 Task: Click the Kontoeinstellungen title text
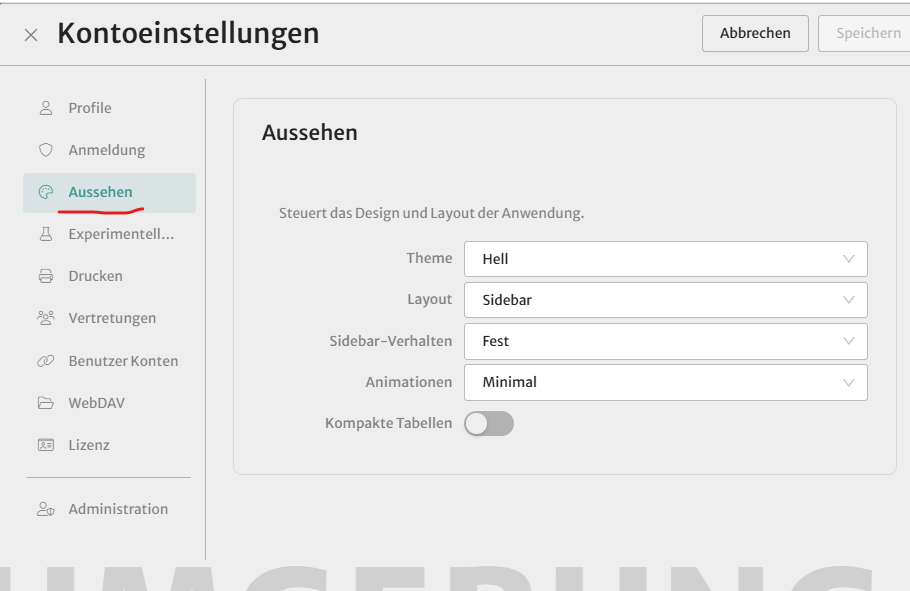pos(188,33)
